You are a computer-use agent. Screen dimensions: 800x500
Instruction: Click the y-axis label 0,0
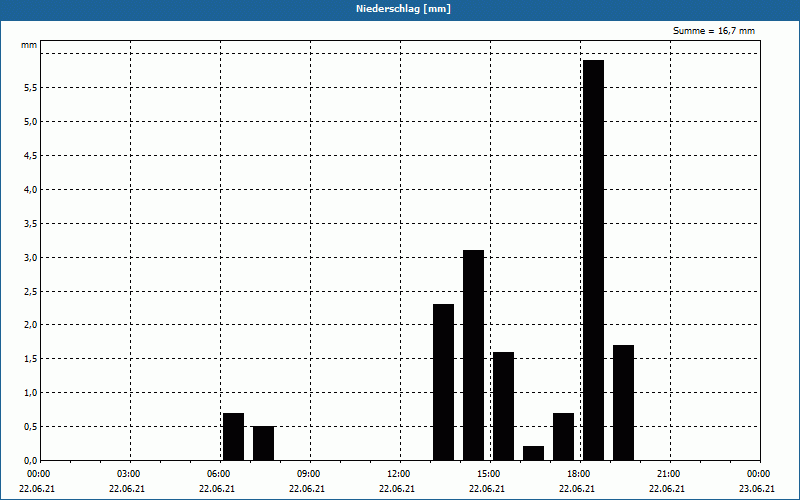[31, 460]
